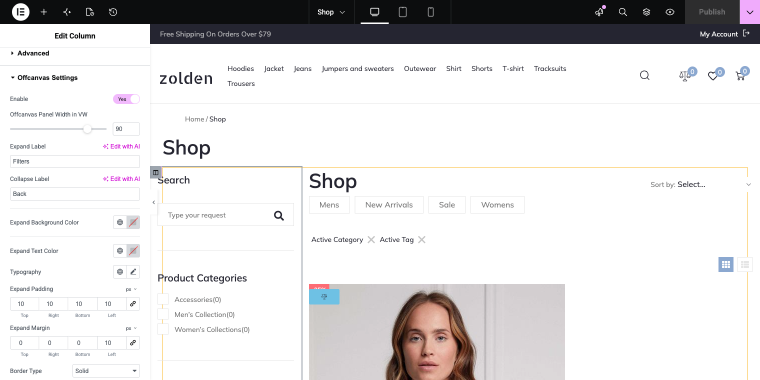Pick Expand Text Color swatch
The height and width of the screenshot is (380, 760).
(x=133, y=251)
